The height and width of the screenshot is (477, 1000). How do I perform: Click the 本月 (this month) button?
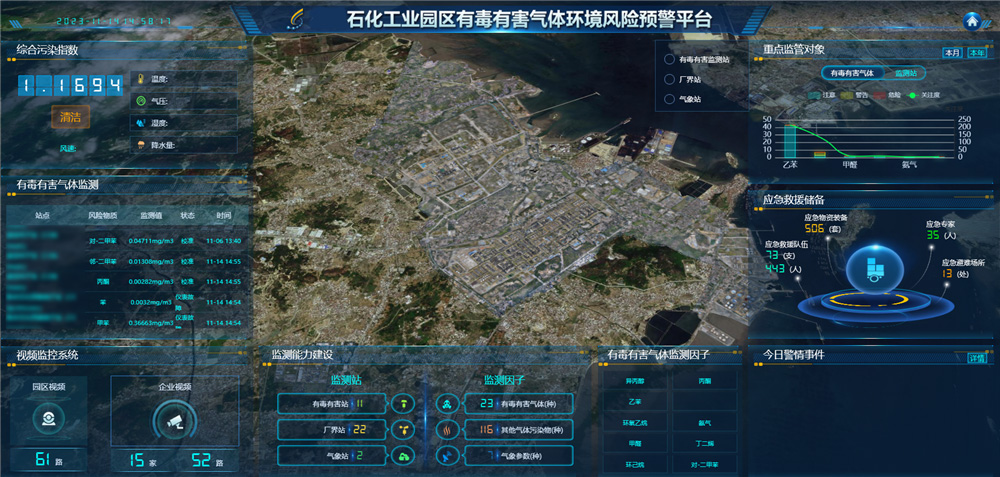tap(952, 53)
